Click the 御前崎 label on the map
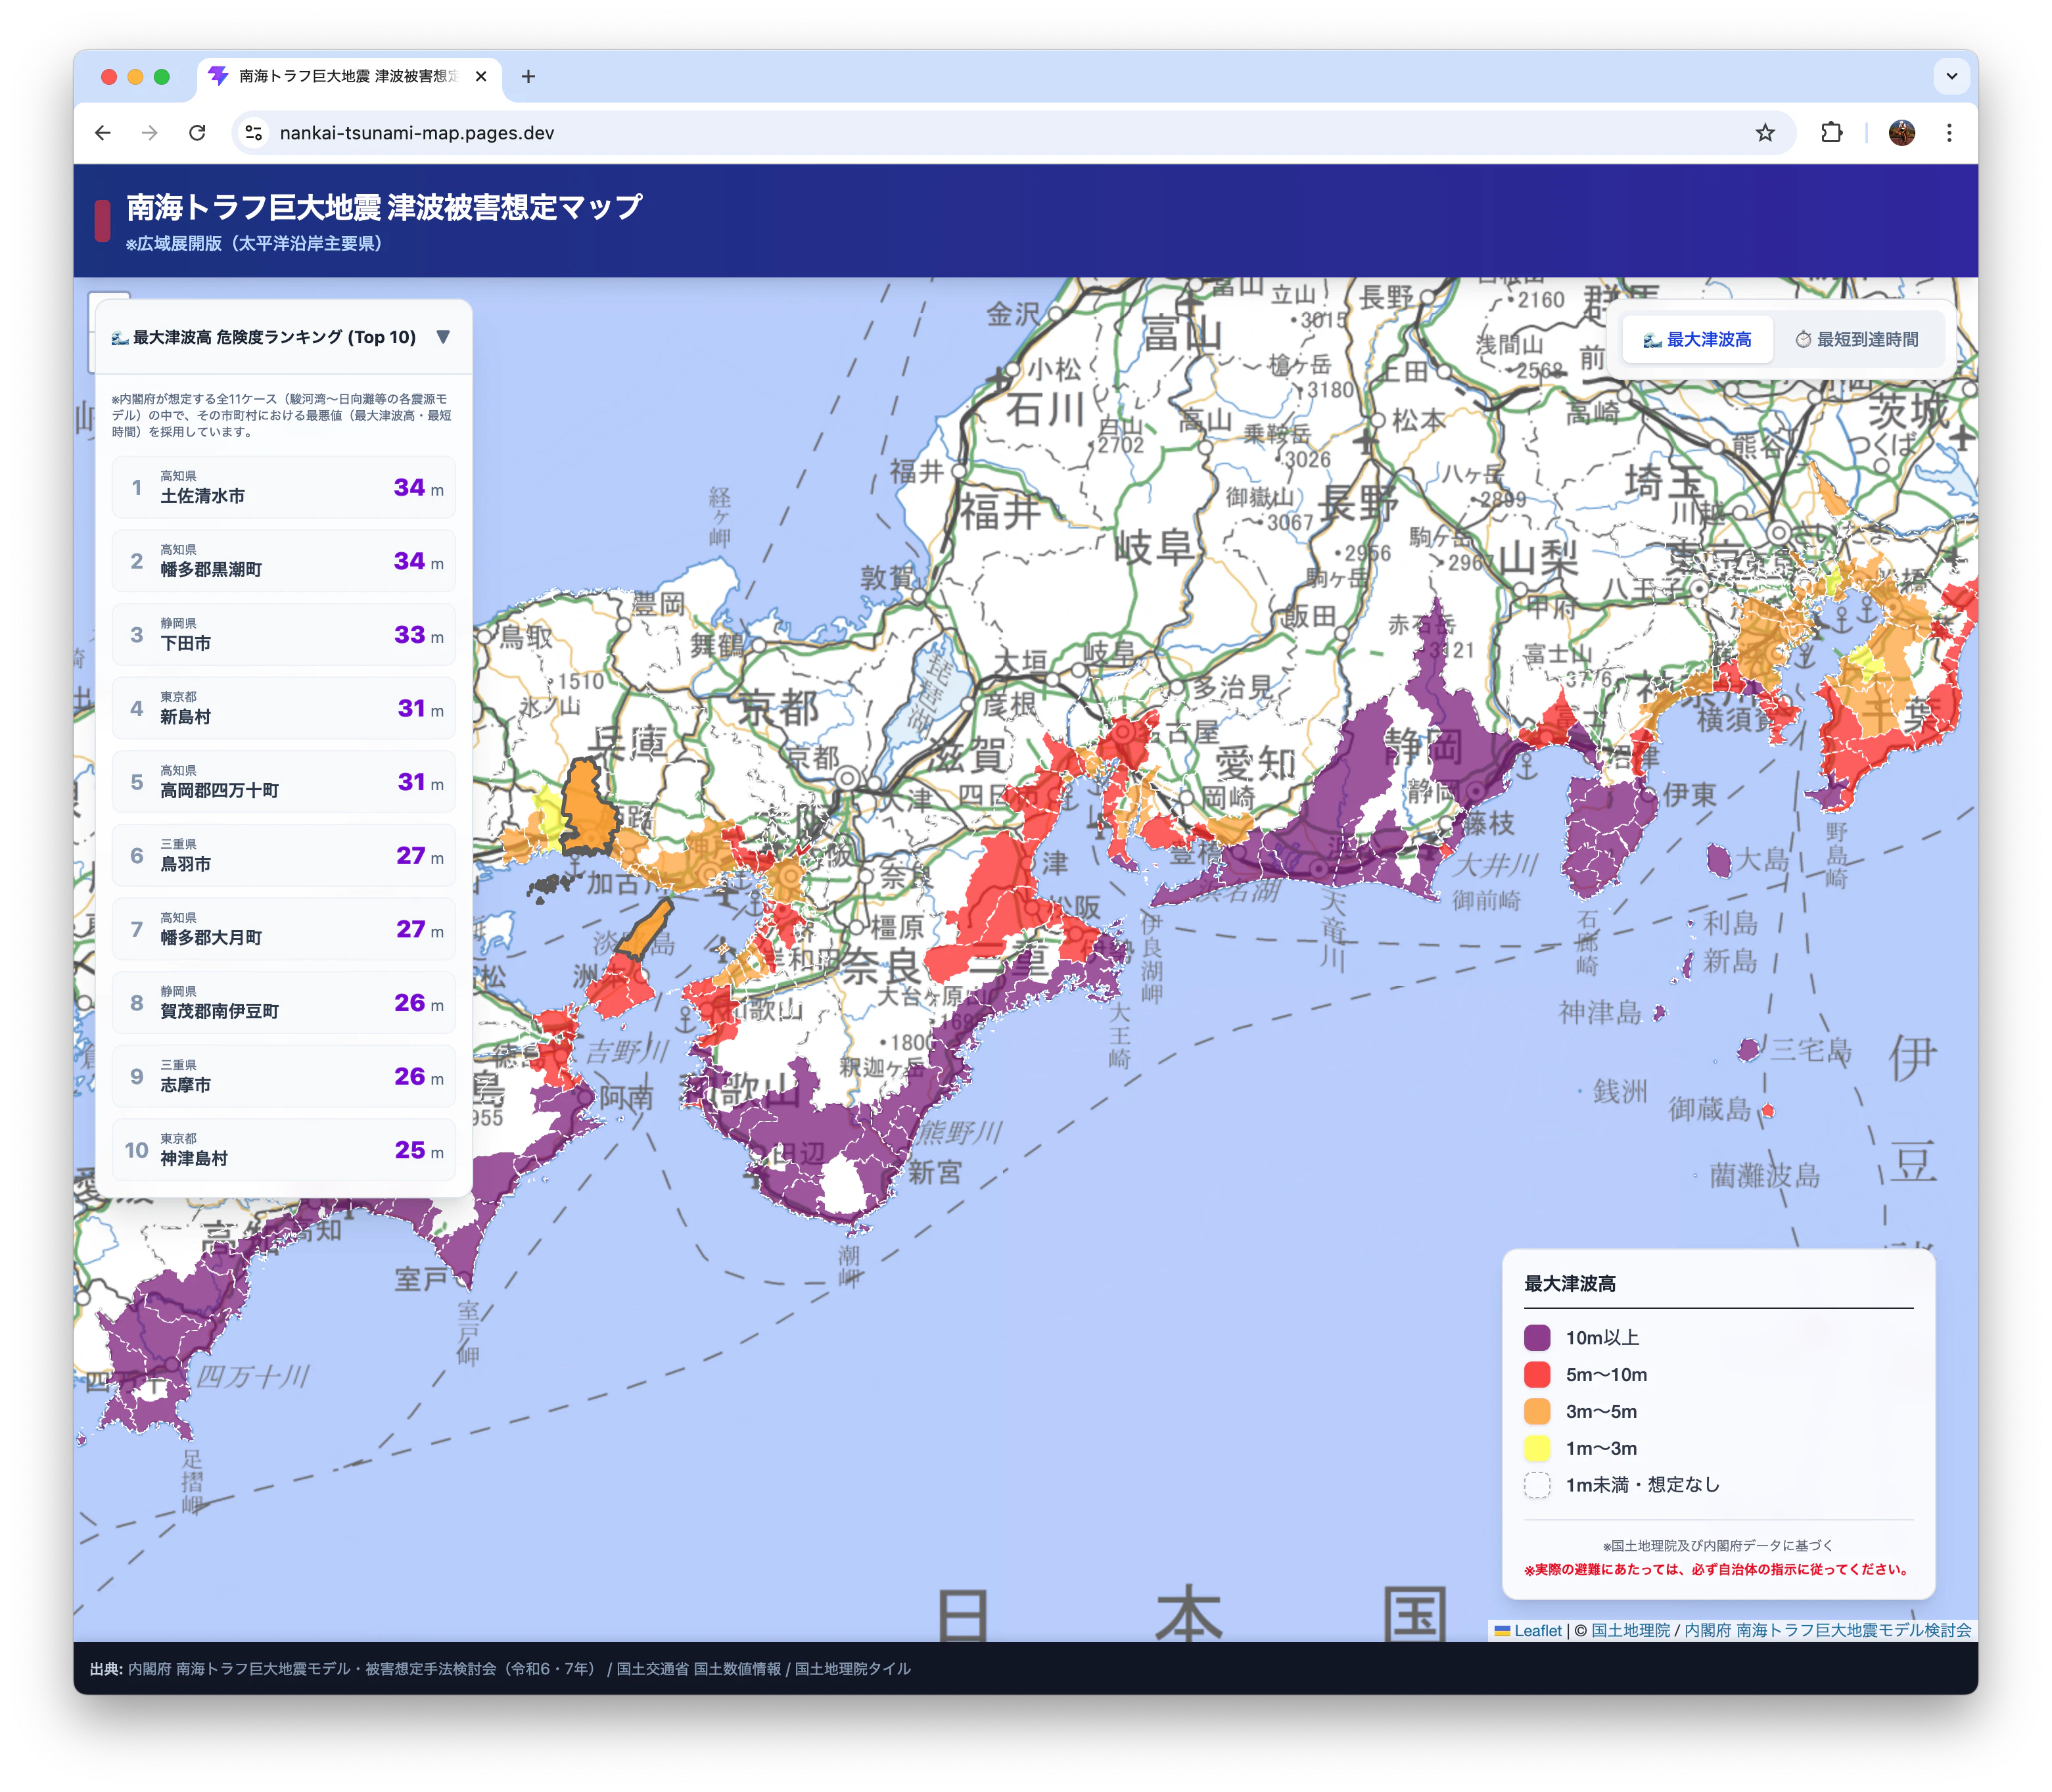2052x1792 pixels. (1486, 901)
